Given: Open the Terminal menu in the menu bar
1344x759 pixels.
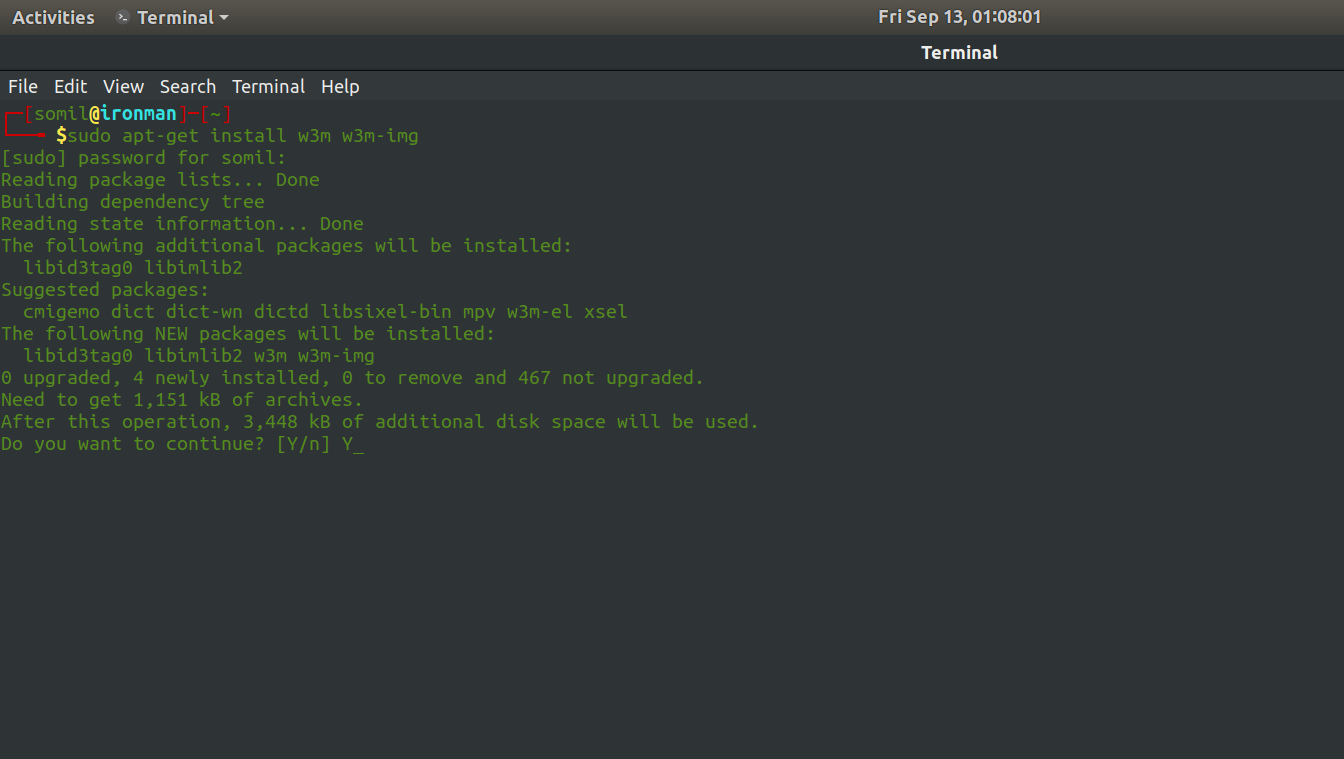Looking at the screenshot, I should 268,87.
